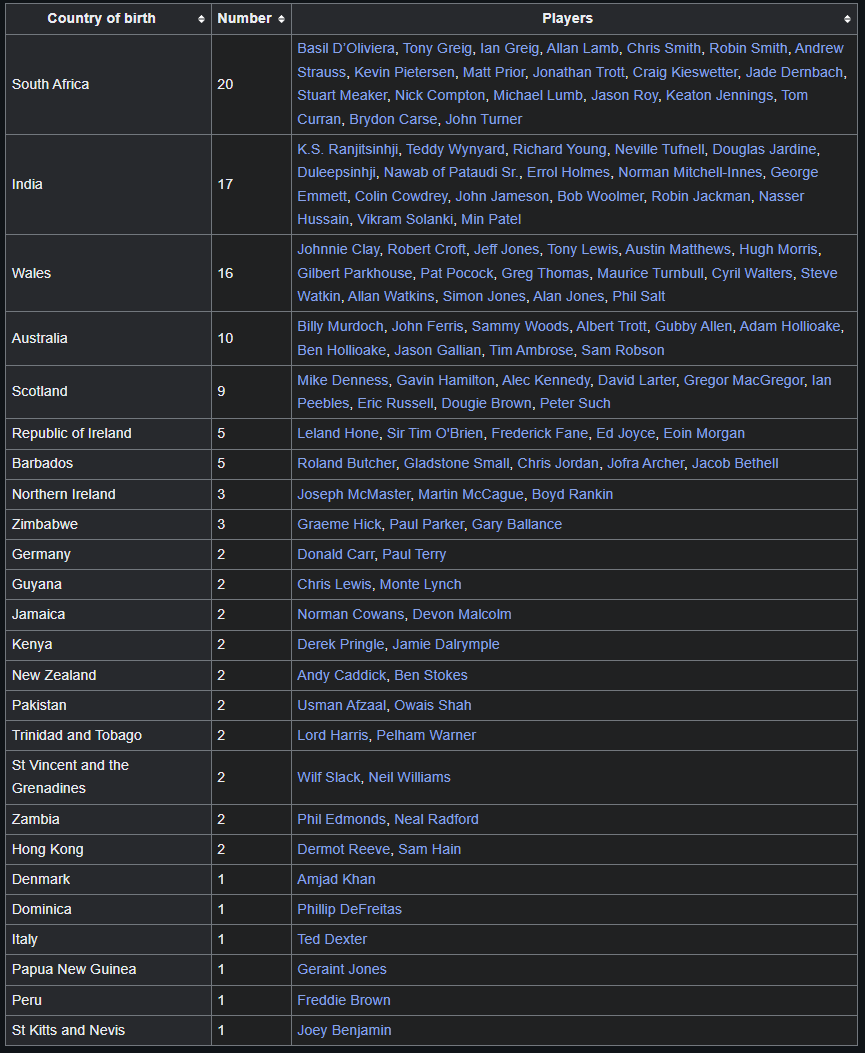Open Derek Pringle link

[x=341, y=644]
